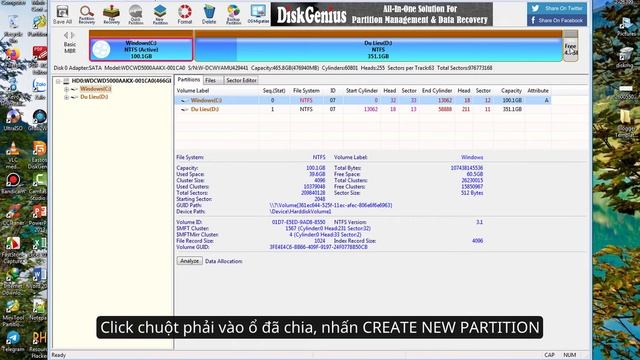Click the Capacity column header
Image resolution: width=640 pixels, height=360 pixels.
tap(511, 91)
